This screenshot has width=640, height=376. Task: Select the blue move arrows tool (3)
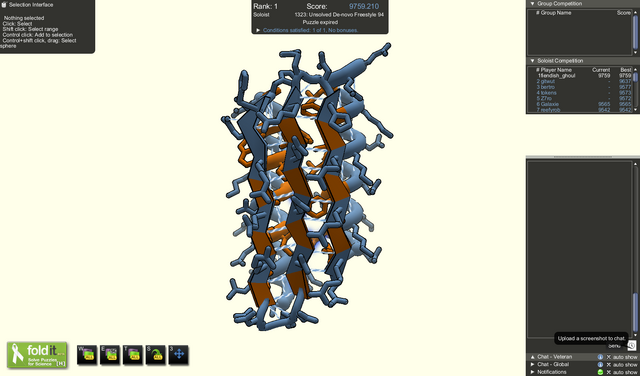(x=178, y=355)
